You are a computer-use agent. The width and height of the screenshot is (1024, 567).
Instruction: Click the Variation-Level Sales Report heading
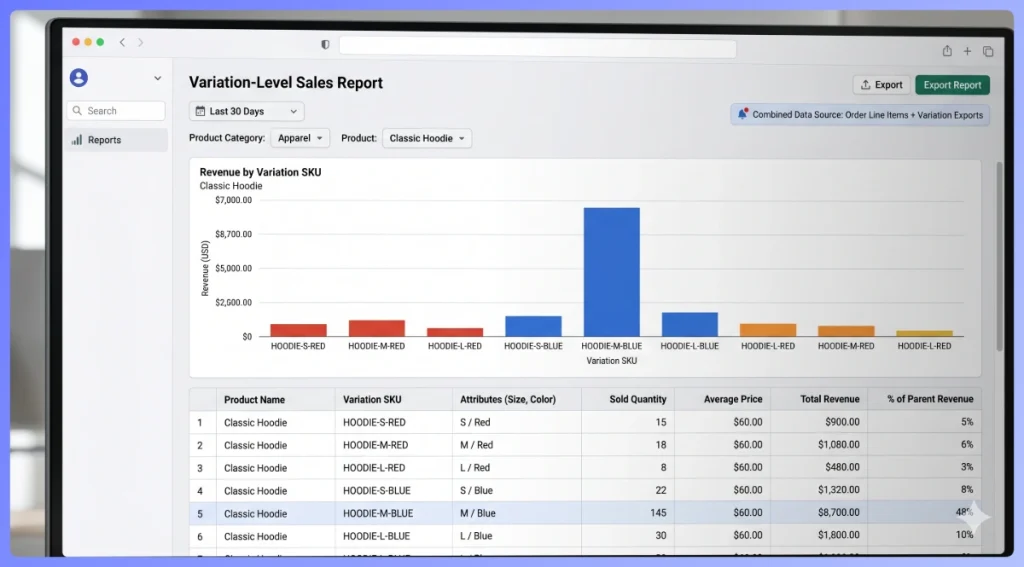286,83
